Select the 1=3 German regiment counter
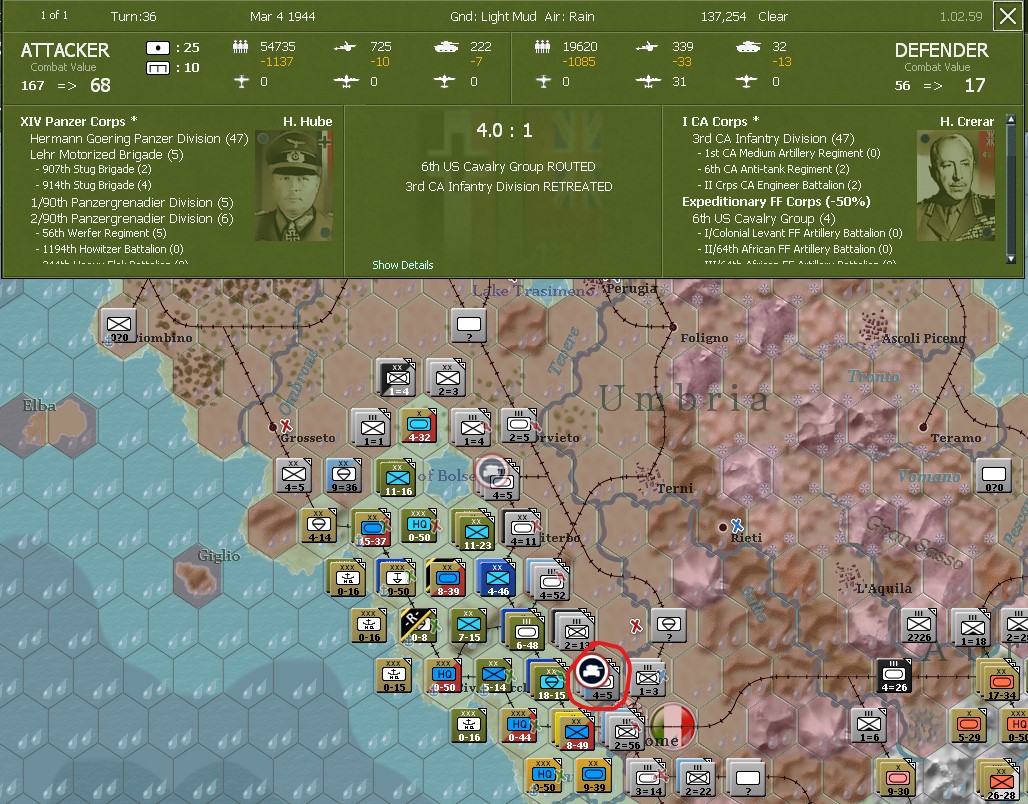Image resolution: width=1028 pixels, height=804 pixels. 648,678
